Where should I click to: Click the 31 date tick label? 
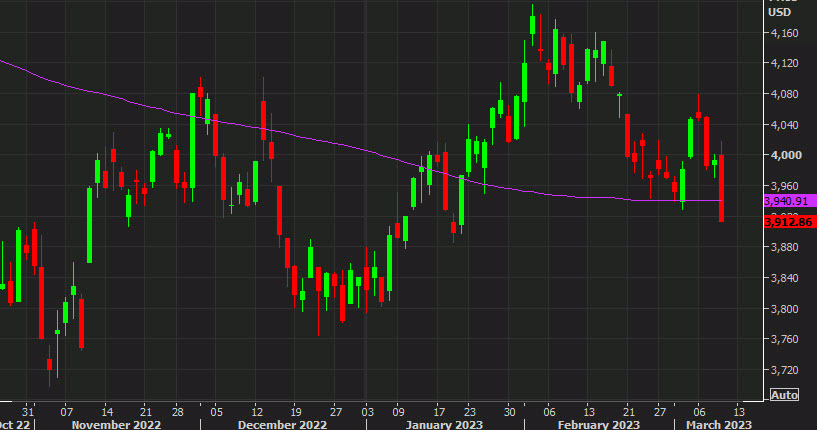28,412
